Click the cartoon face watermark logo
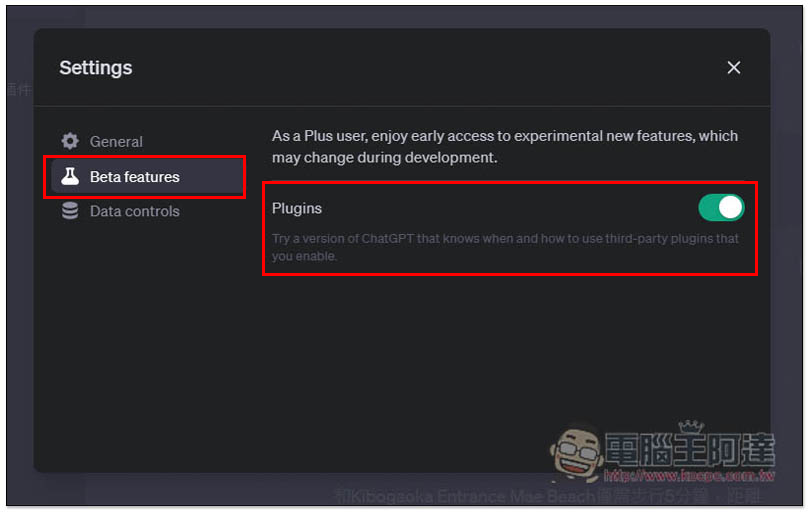Screen dimensions: 809x512 tap(576, 453)
